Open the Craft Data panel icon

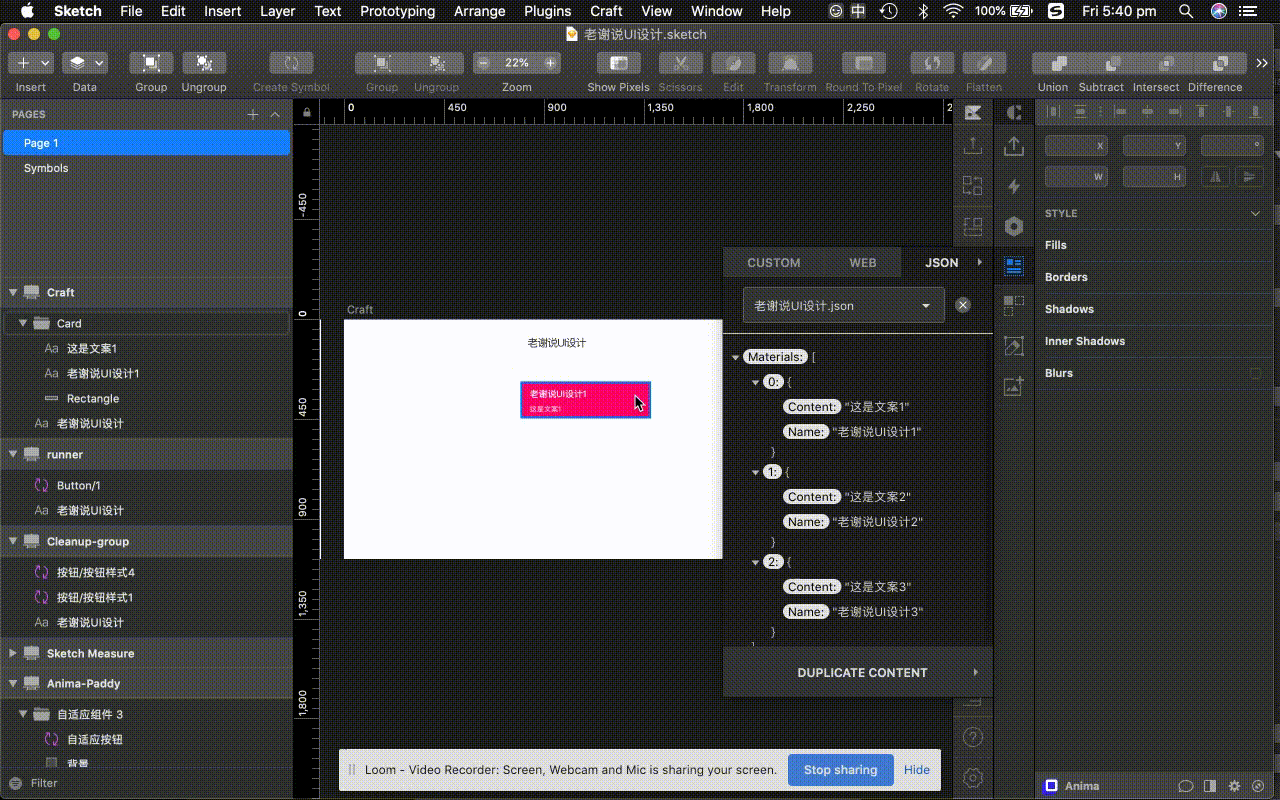click(1014, 265)
